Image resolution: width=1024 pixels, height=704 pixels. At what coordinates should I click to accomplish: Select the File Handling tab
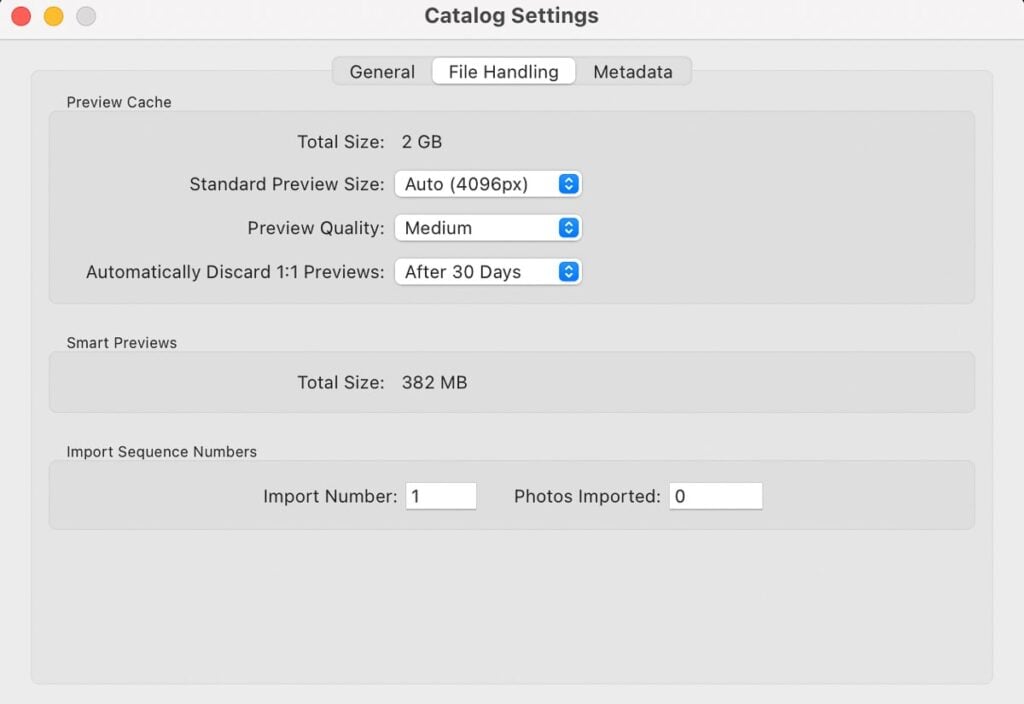(x=503, y=72)
